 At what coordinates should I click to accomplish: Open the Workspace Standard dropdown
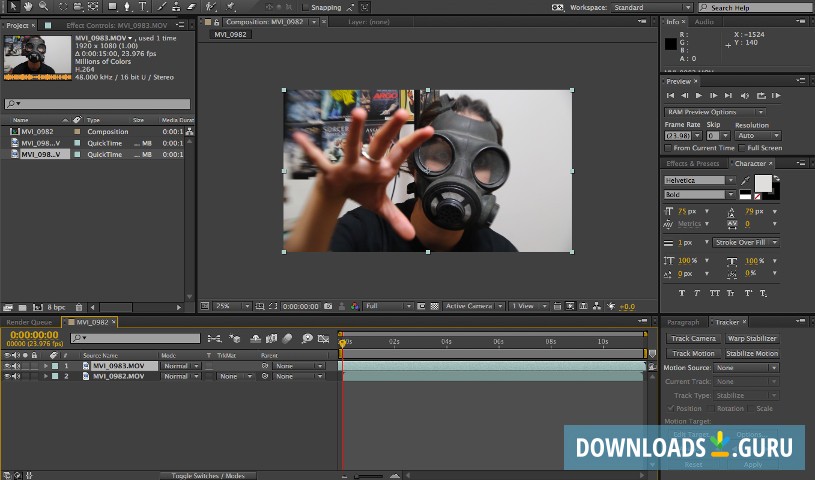[x=652, y=7]
